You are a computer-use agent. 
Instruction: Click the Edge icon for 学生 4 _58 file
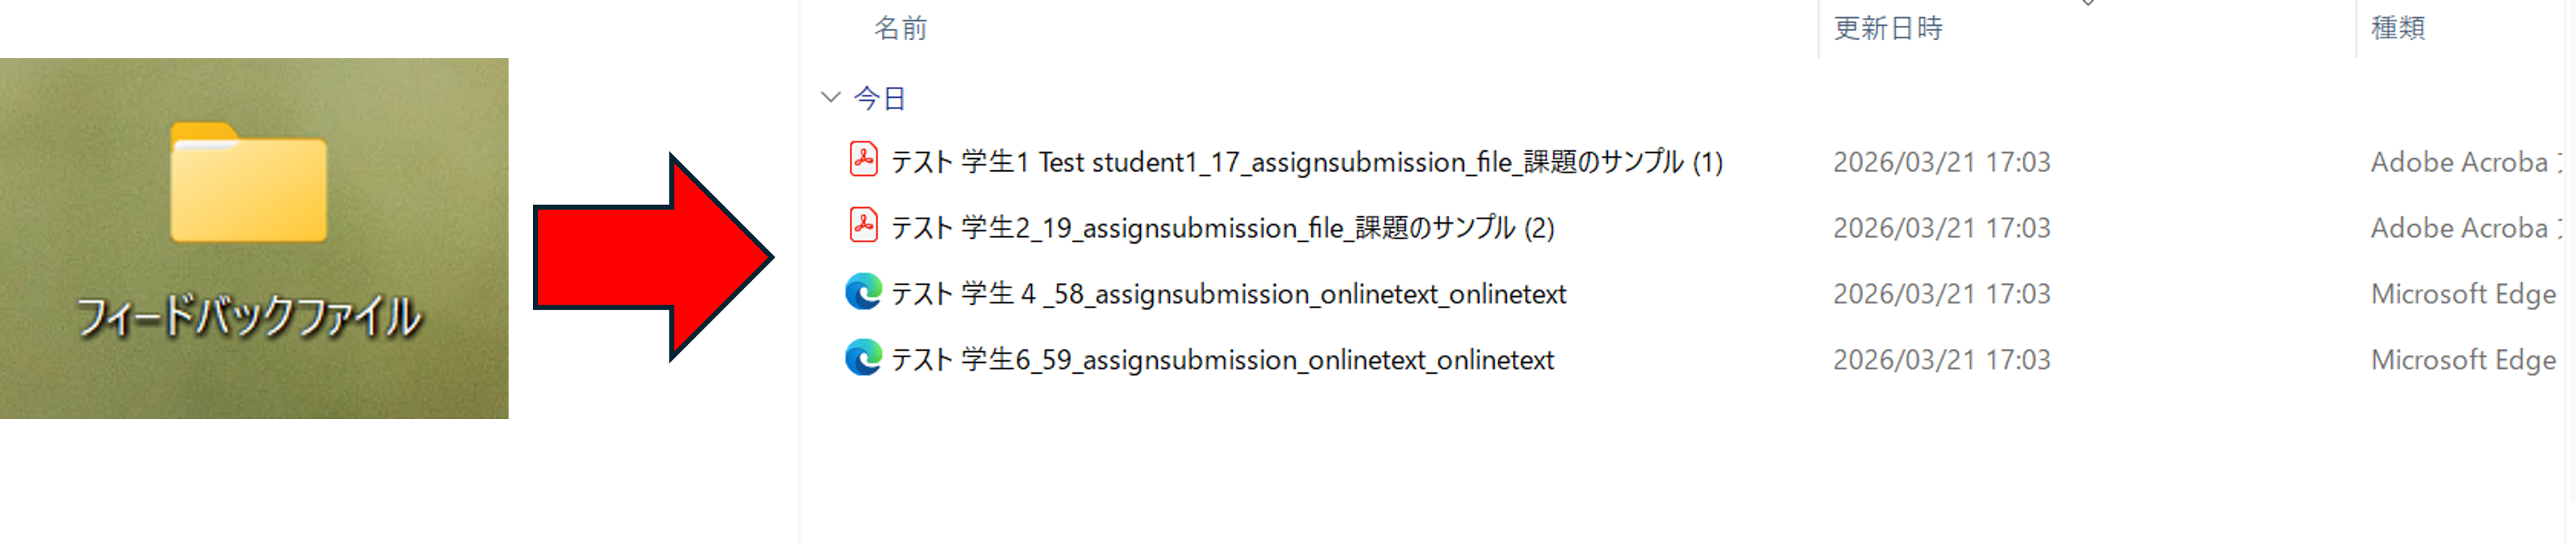[x=863, y=292]
